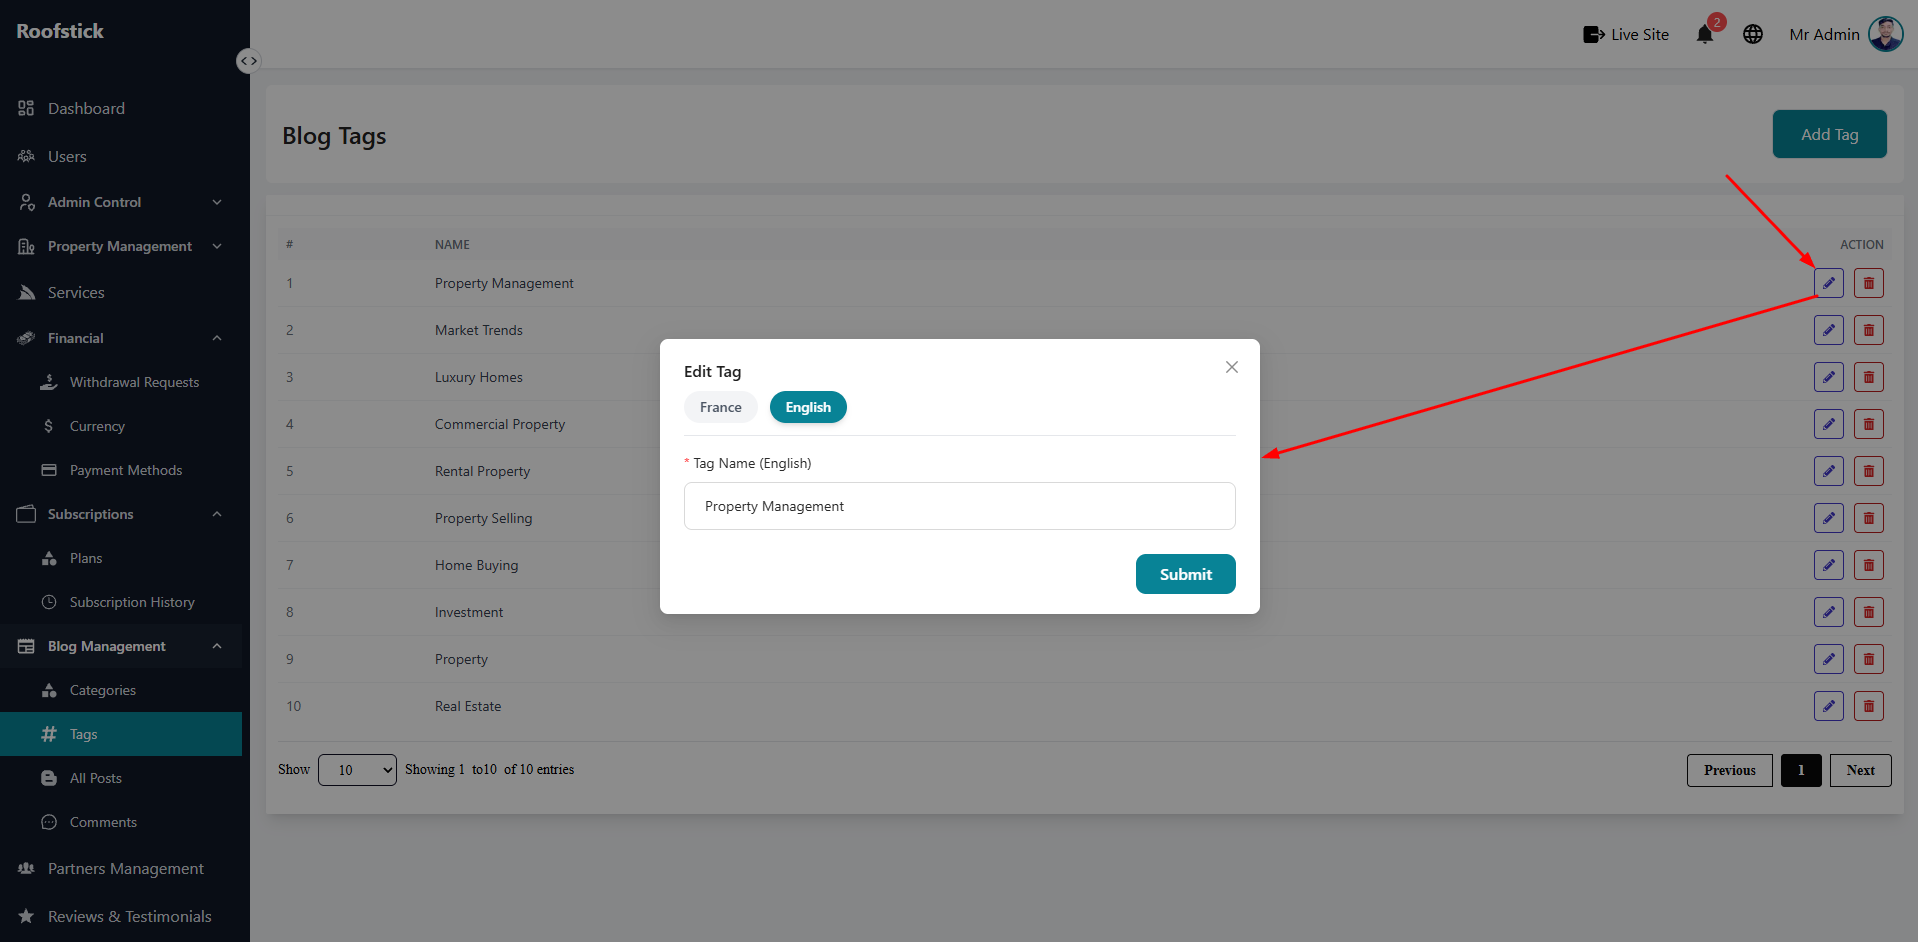
Task: Click edit pencil icon for Property Management row
Action: tap(1828, 283)
